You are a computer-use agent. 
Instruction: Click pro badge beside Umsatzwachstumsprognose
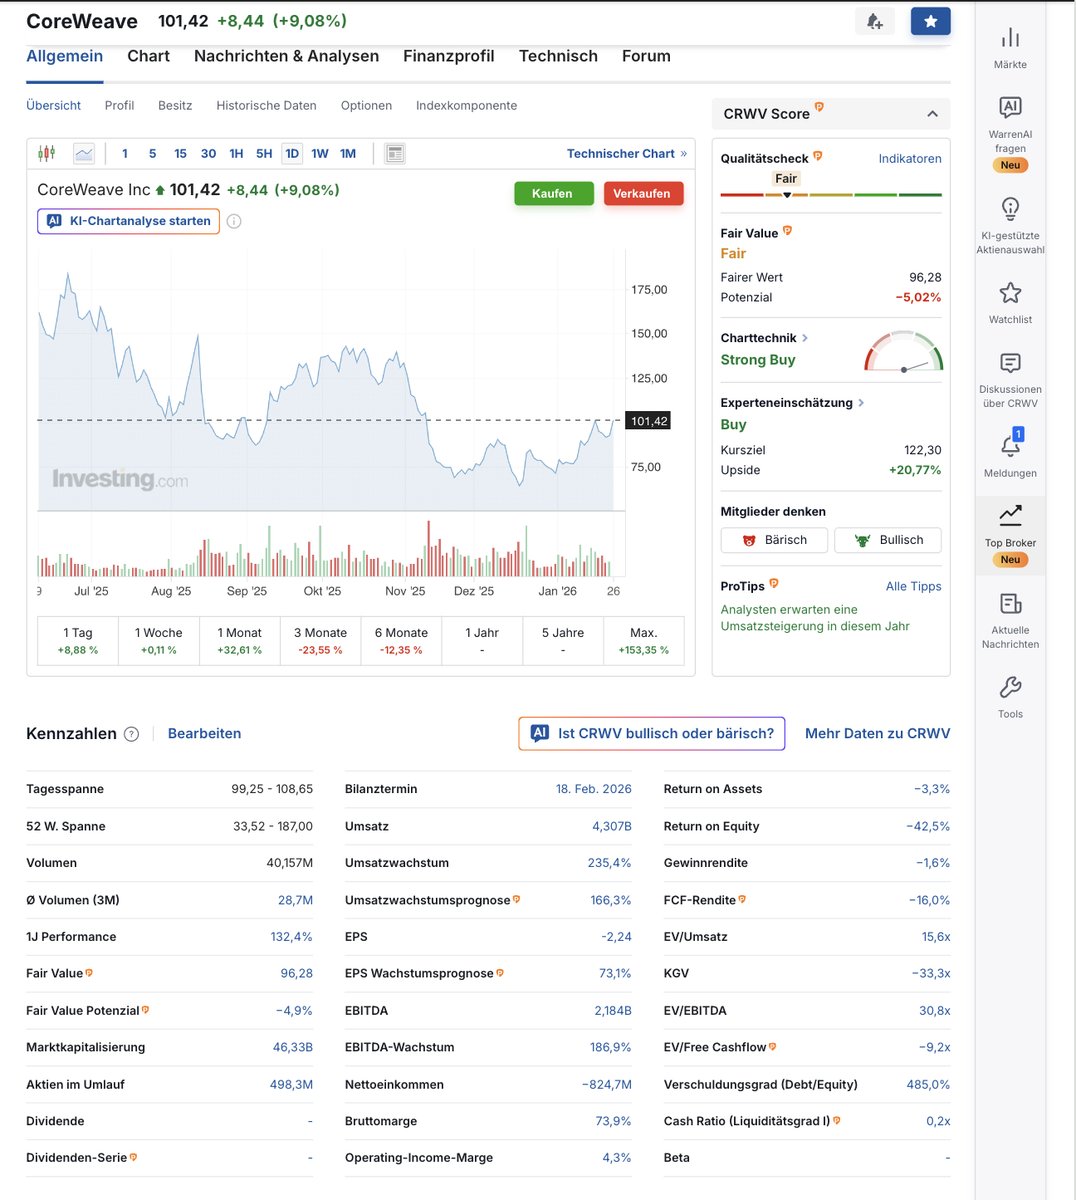516,899
